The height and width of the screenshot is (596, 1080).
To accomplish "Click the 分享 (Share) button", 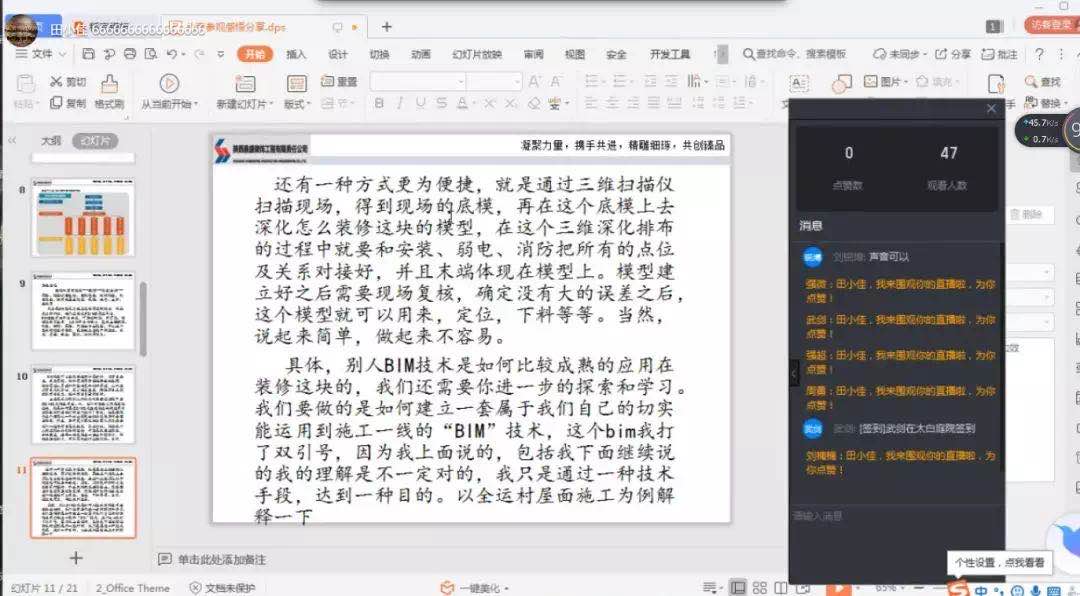I will pyautogui.click(x=954, y=54).
